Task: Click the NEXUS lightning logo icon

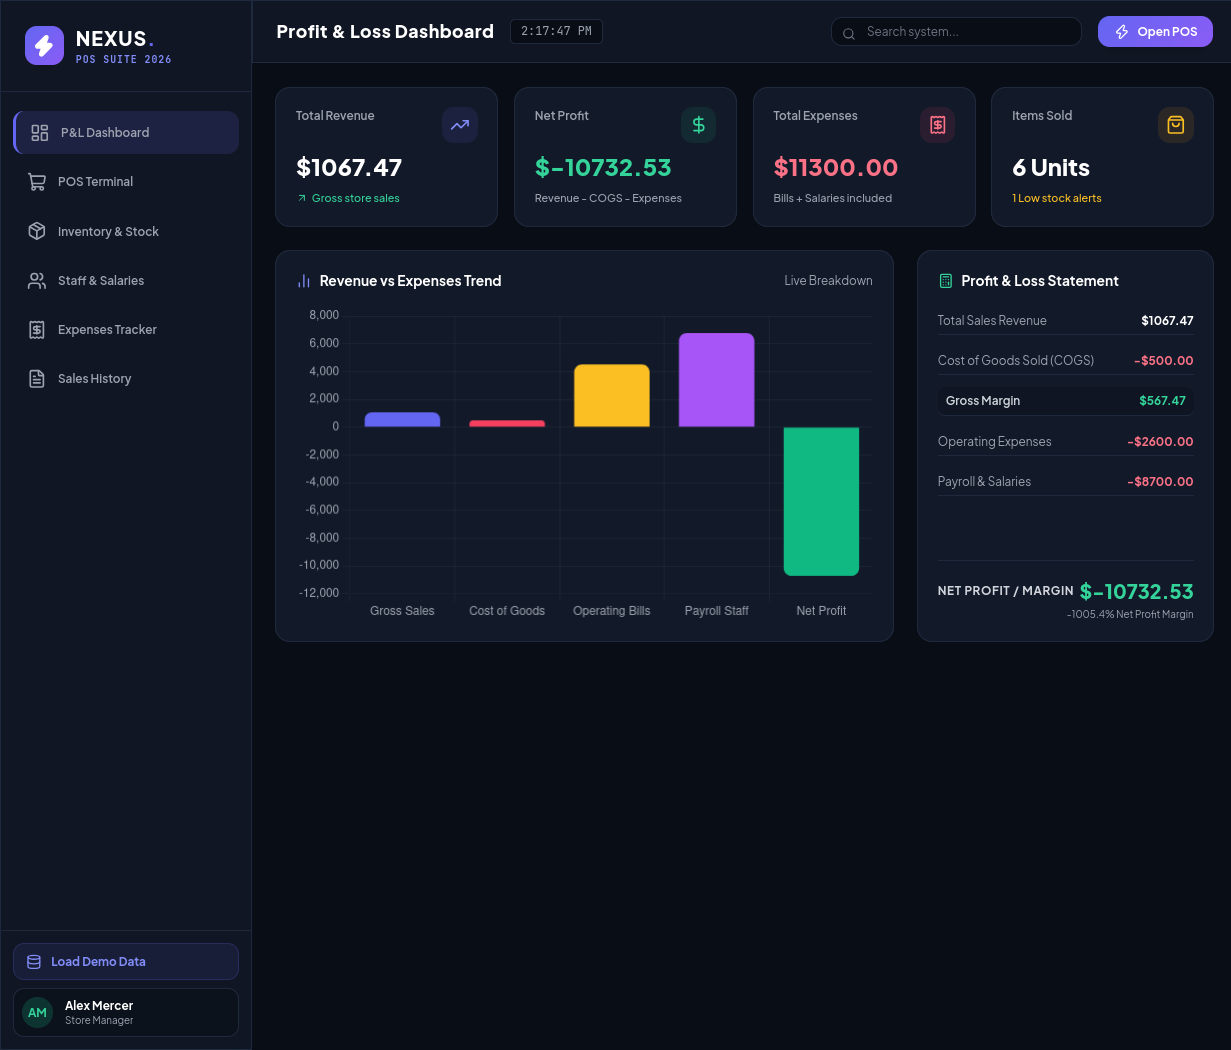Action: 44,45
